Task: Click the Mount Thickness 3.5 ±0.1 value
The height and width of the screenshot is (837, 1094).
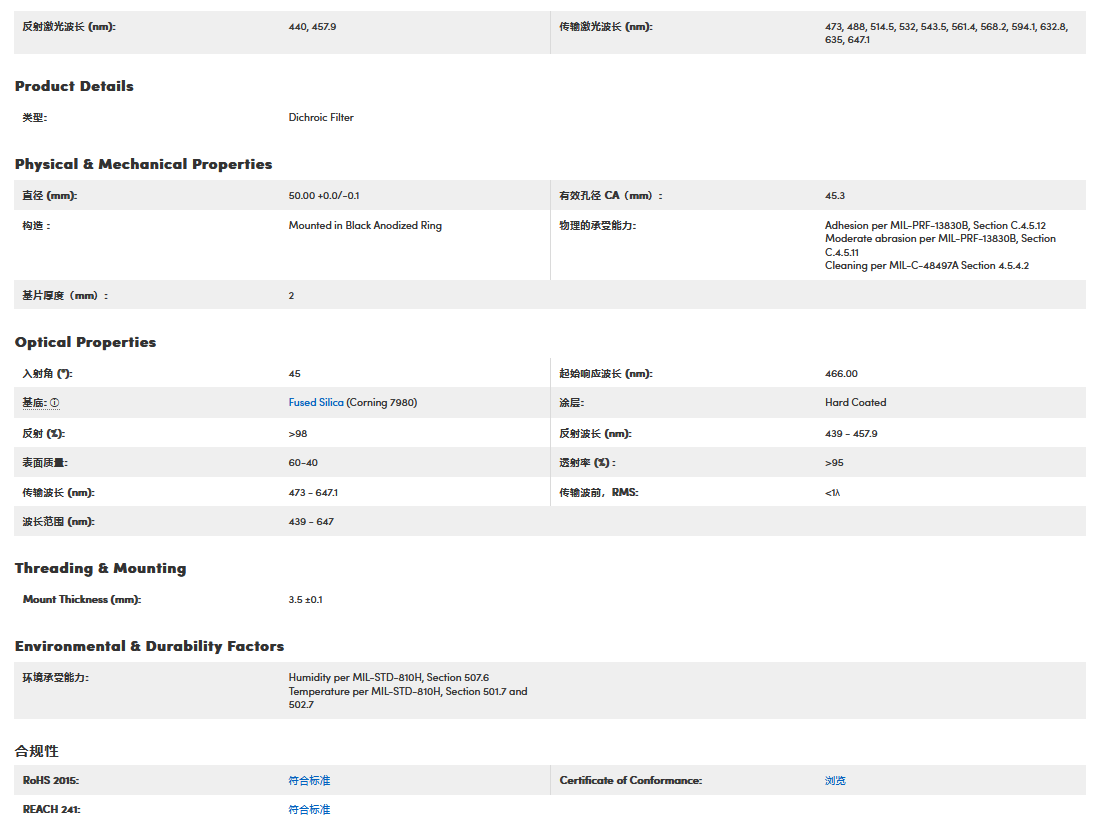Action: click(x=305, y=600)
